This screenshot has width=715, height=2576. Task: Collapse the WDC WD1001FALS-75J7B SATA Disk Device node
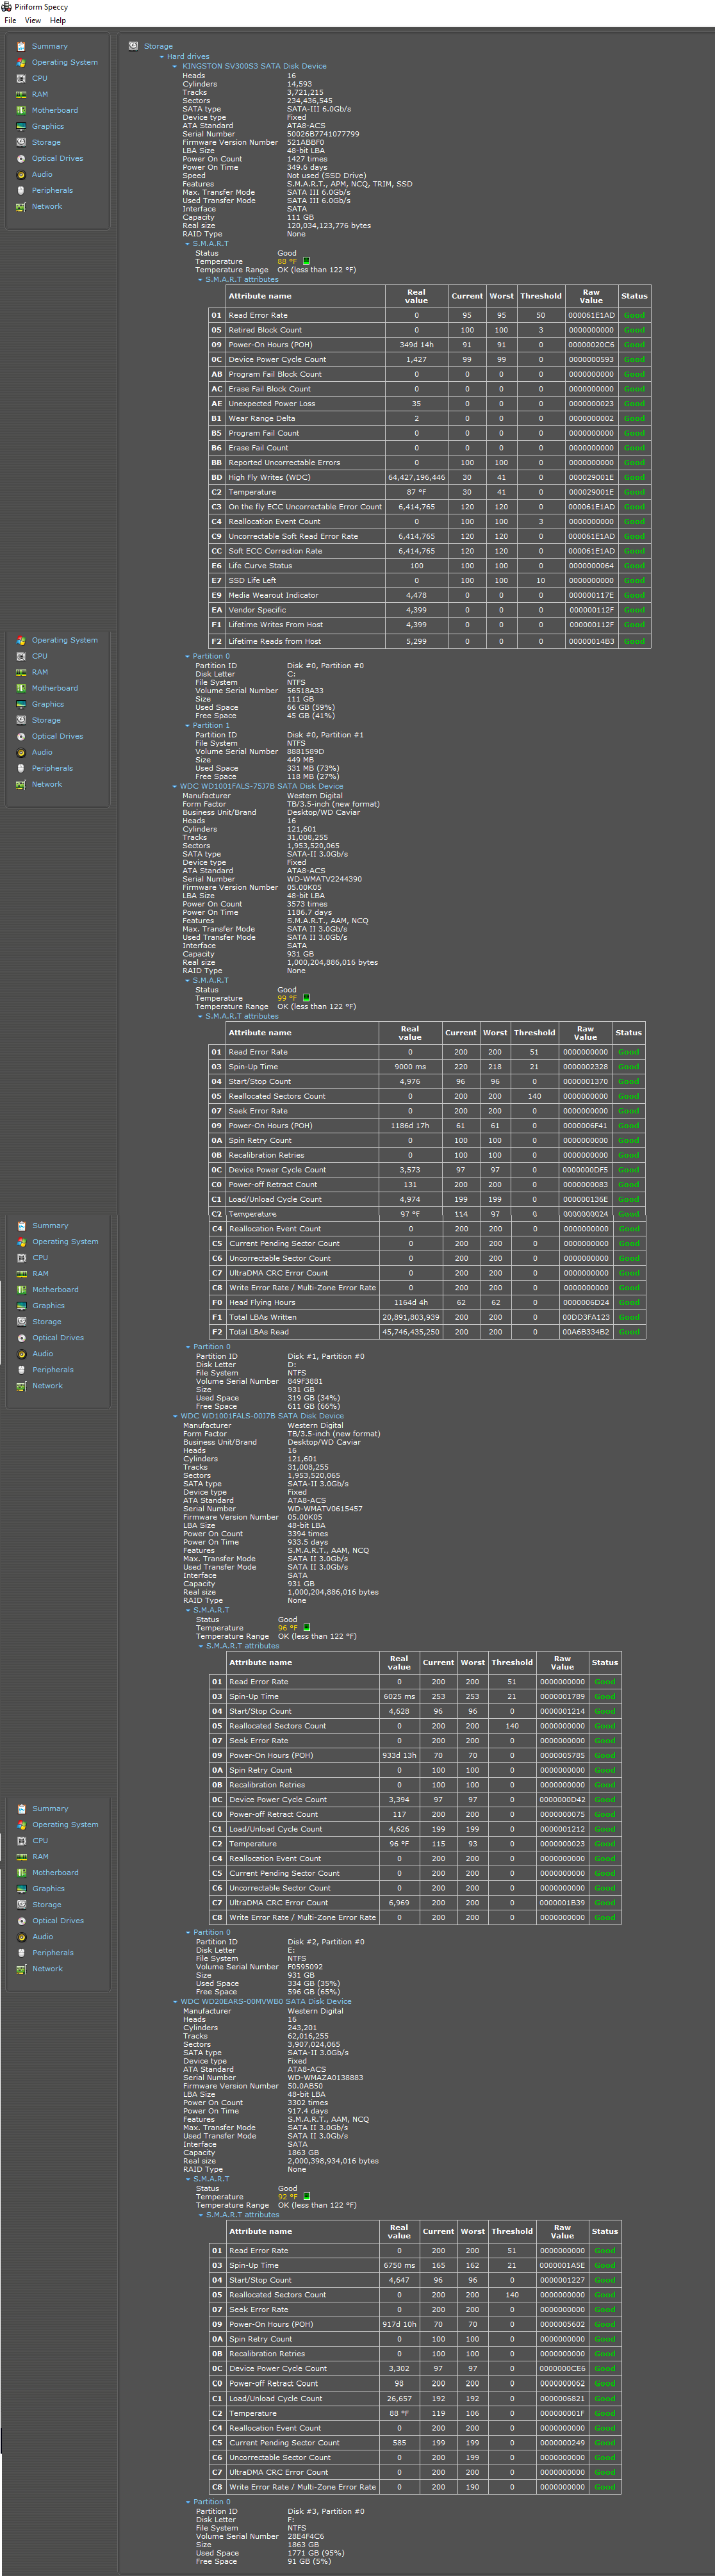point(175,786)
